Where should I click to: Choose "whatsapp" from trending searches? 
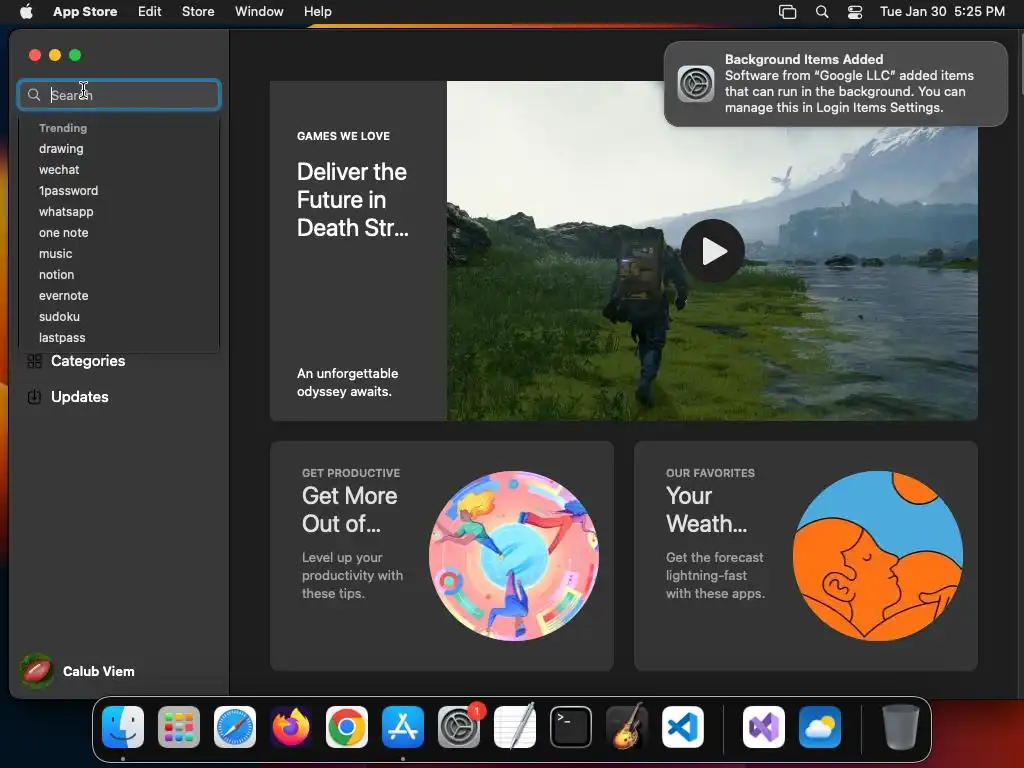coord(66,212)
